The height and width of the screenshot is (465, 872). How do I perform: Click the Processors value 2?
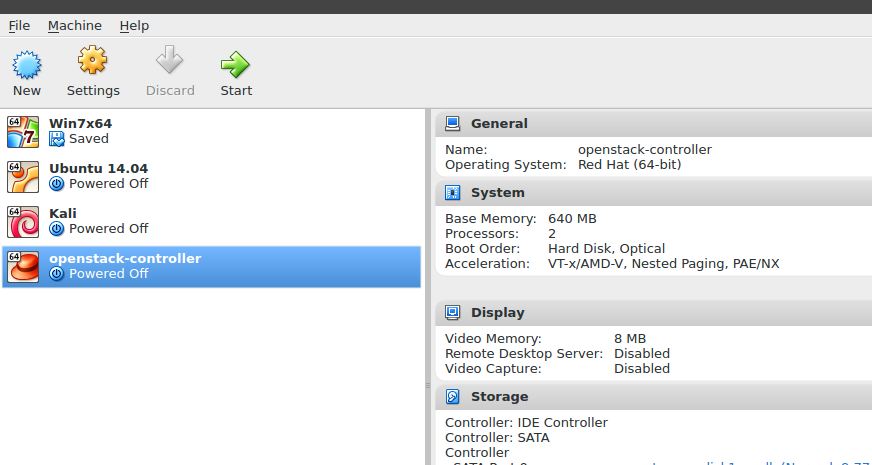point(552,234)
